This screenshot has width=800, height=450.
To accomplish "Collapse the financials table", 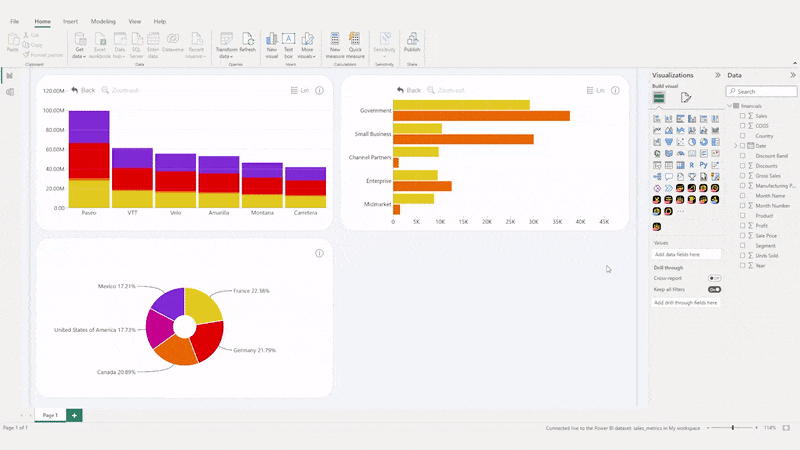I will (729, 105).
